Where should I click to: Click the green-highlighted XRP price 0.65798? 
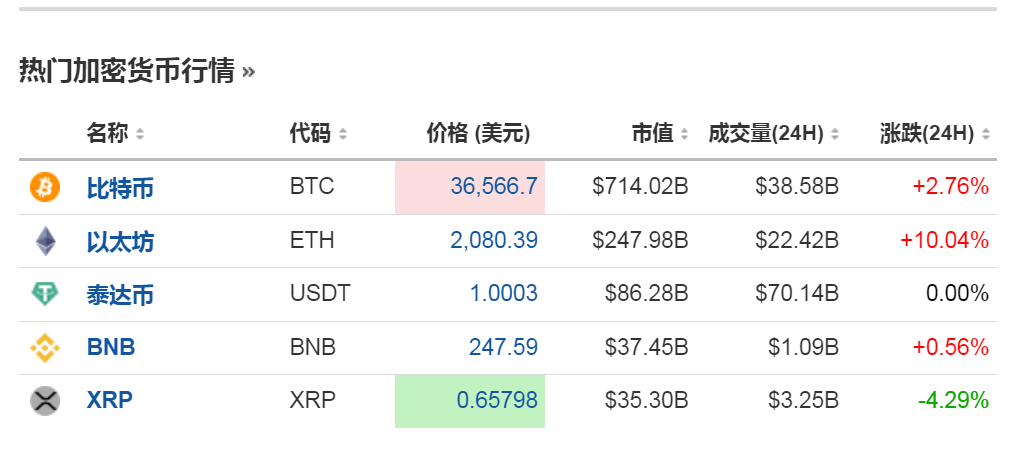tap(497, 401)
